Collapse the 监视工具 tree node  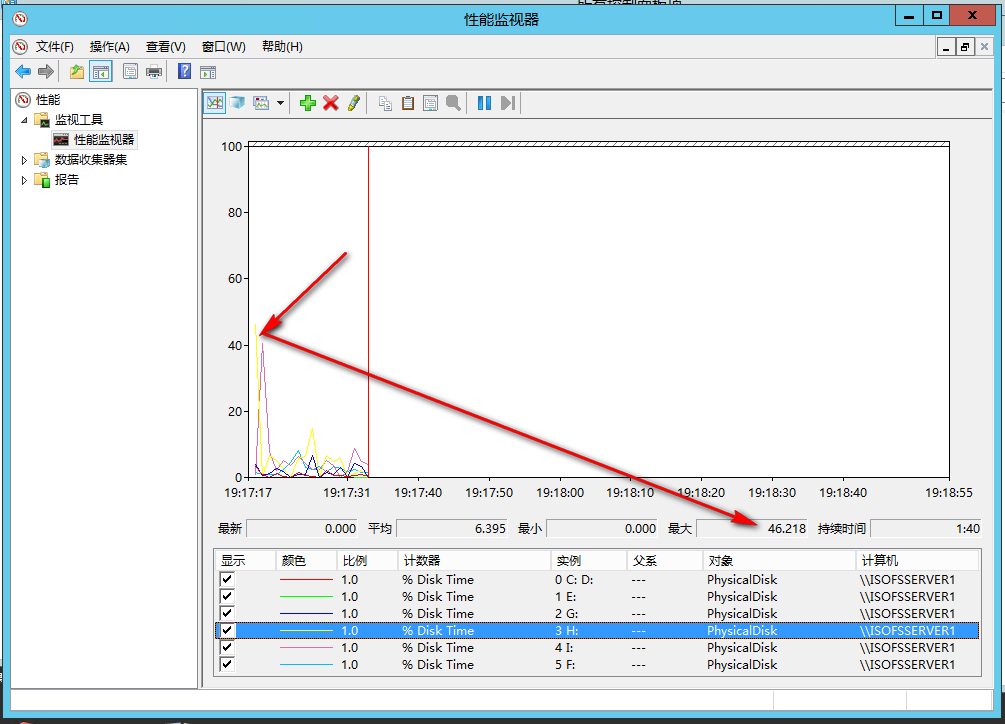tap(24, 120)
